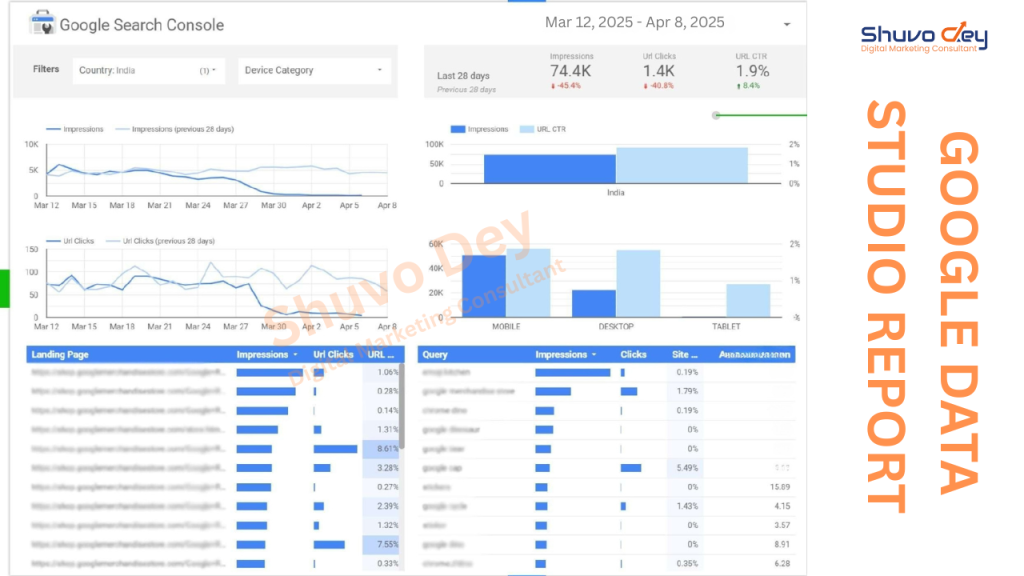Click the DESKTOP axis label
Image resolution: width=1024 pixels, height=576 pixels.
coord(616,327)
